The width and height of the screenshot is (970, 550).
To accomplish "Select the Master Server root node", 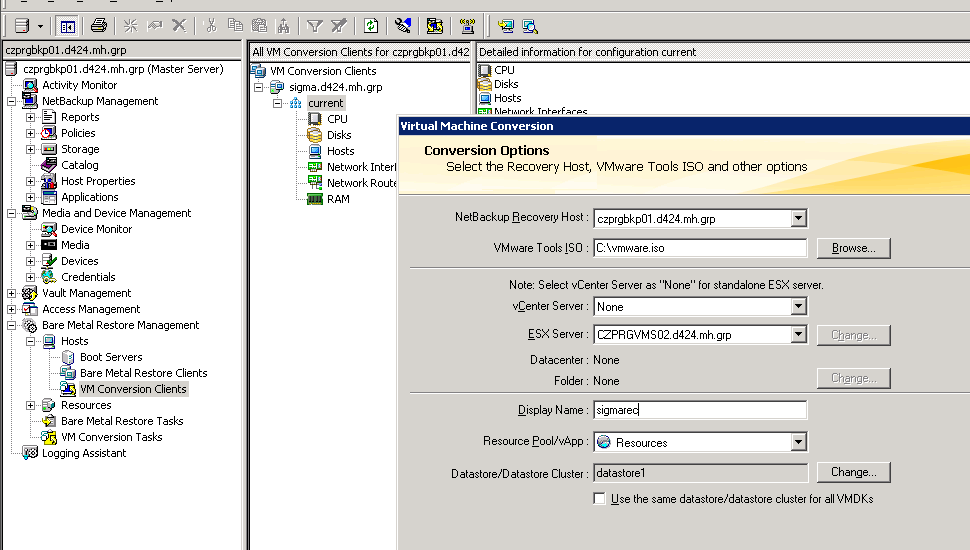I will click(123, 69).
